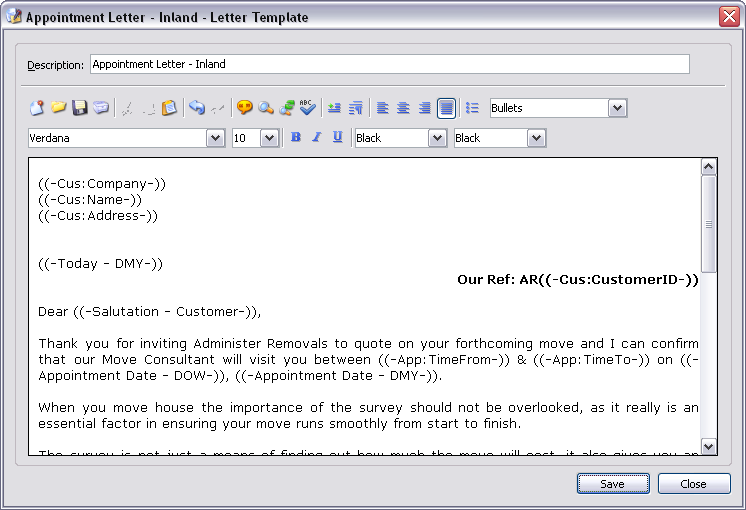Click the Save button
Screen dimensions: 746x510
pyautogui.click(x=612, y=484)
